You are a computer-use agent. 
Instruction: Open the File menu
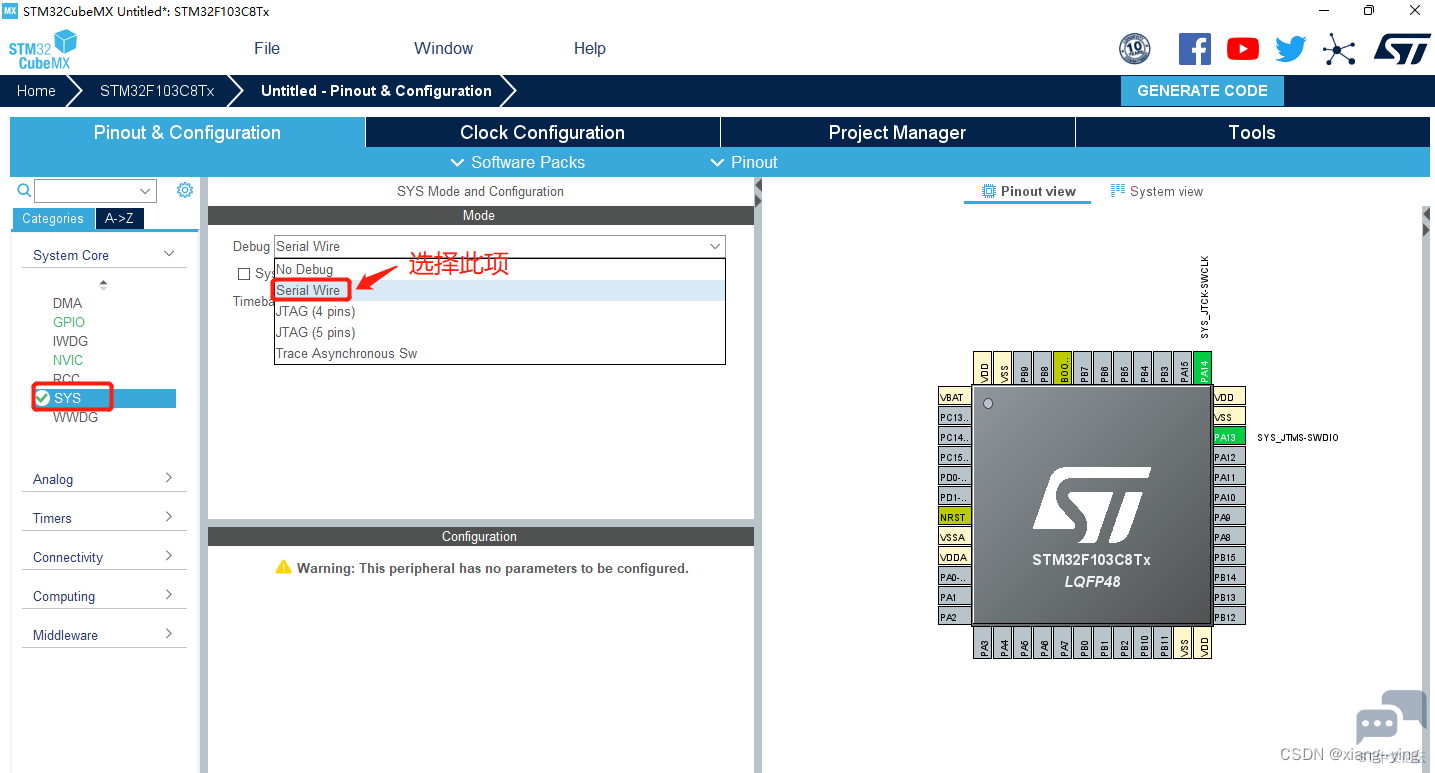pos(267,48)
